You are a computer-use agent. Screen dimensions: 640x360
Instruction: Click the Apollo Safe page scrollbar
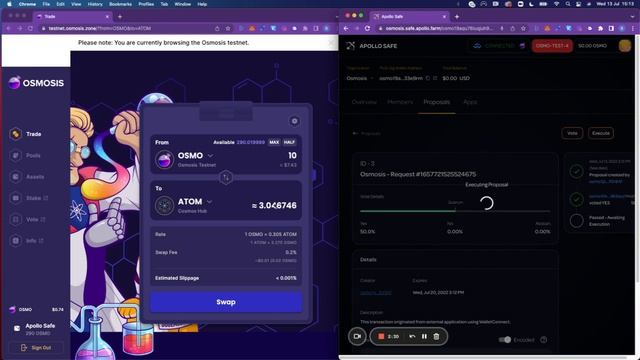pyautogui.click(x=637, y=159)
